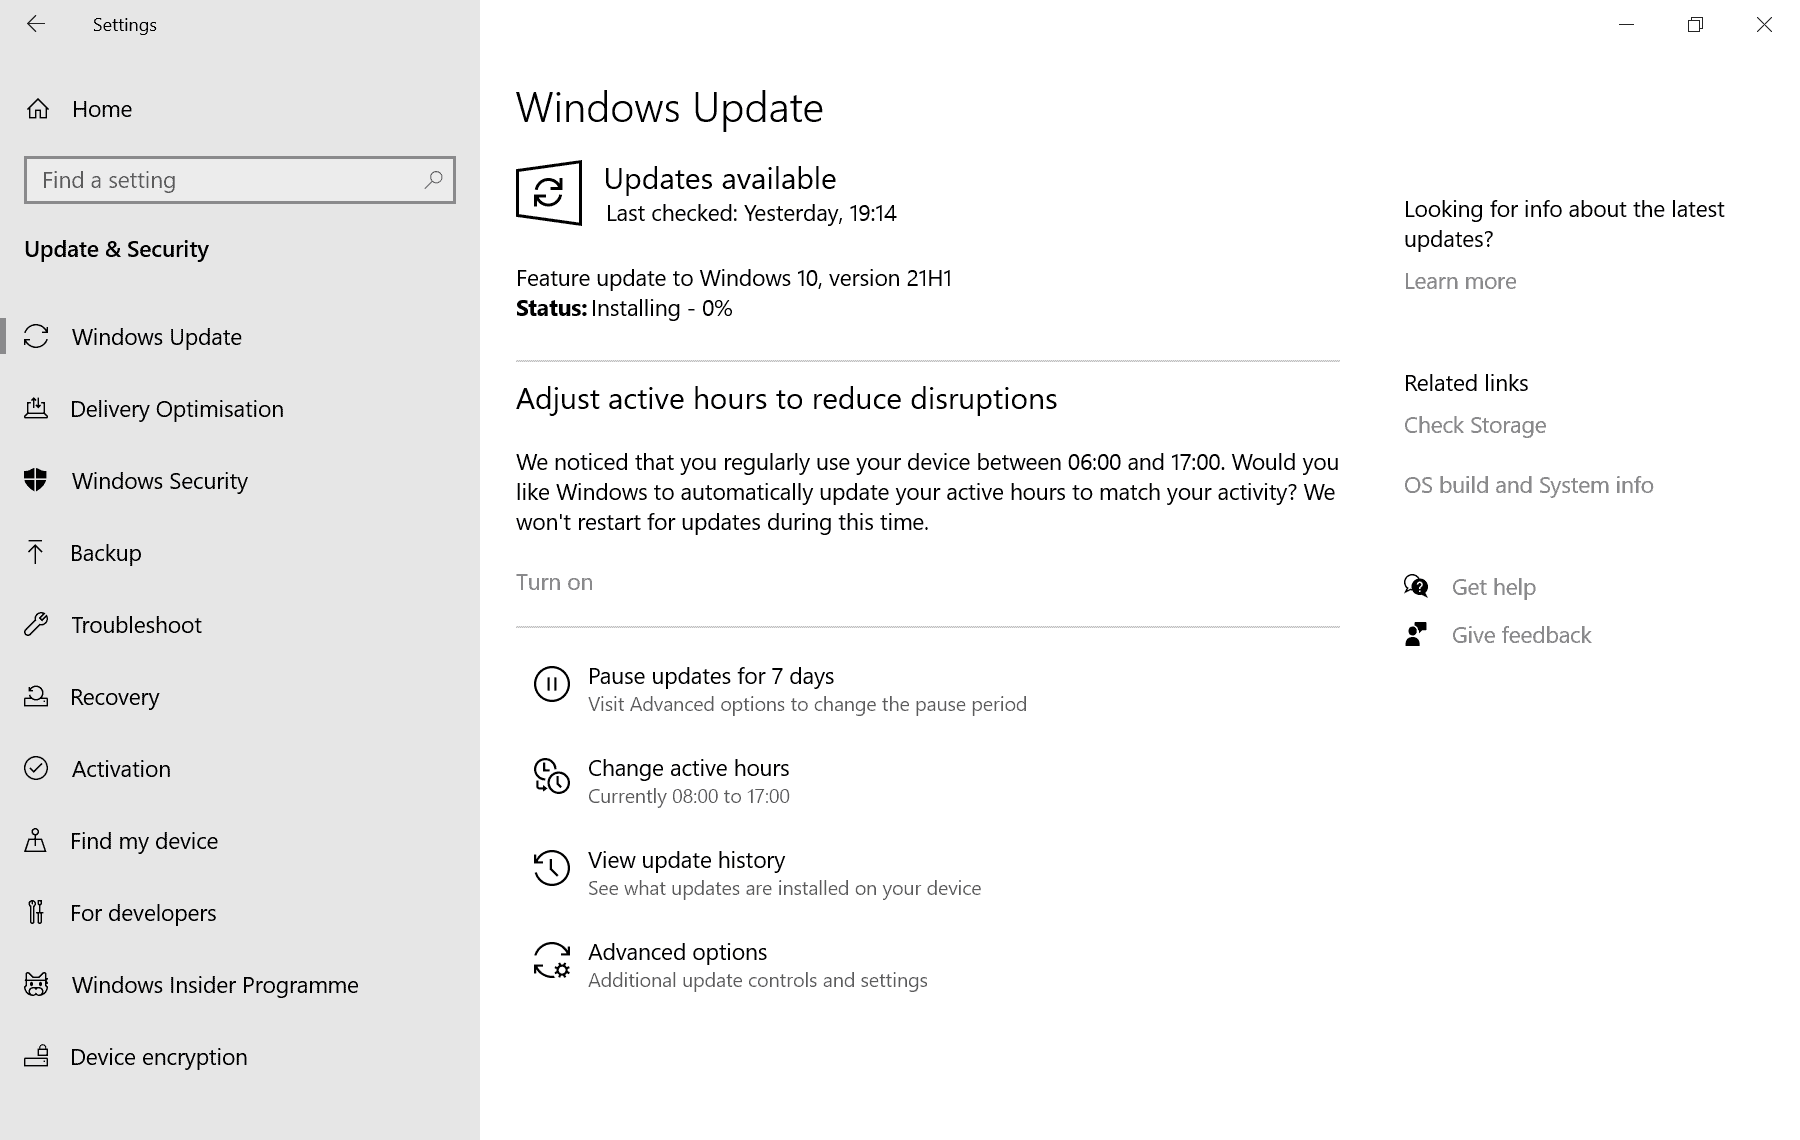1800x1140 pixels.
Task: Go to the Home settings page
Action: (101, 109)
